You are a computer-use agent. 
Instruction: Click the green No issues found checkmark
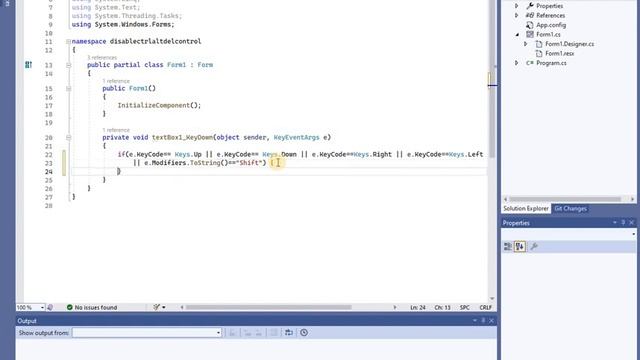click(69, 307)
